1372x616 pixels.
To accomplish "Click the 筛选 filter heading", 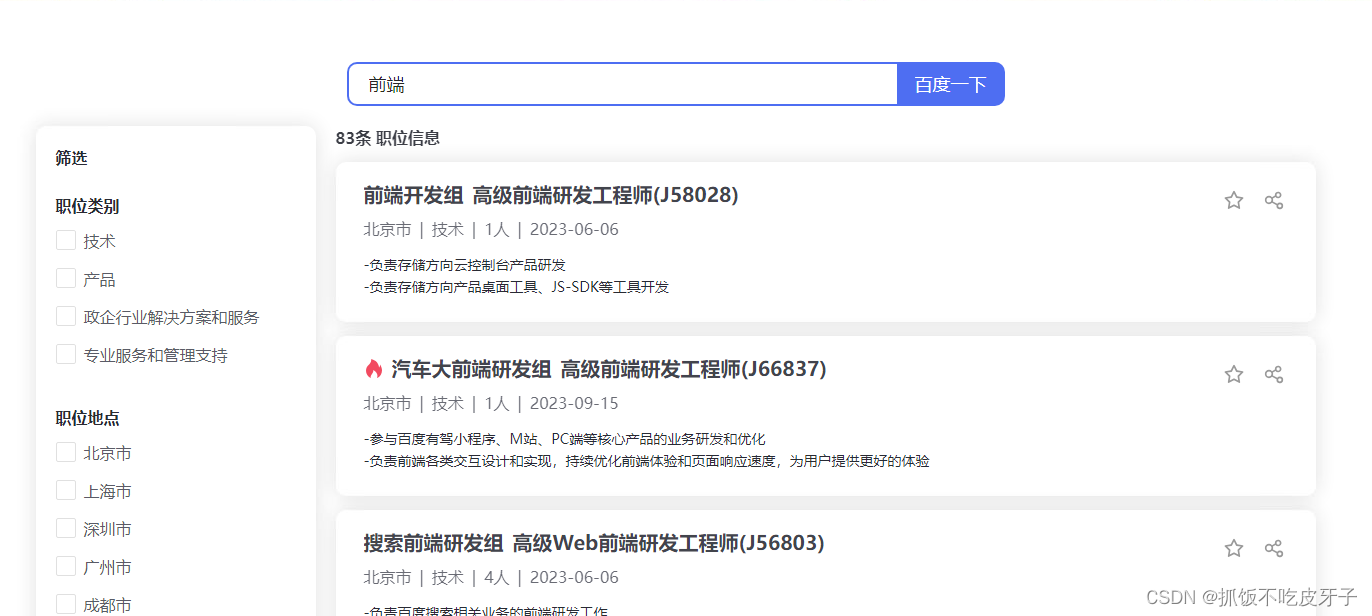I will (72, 158).
